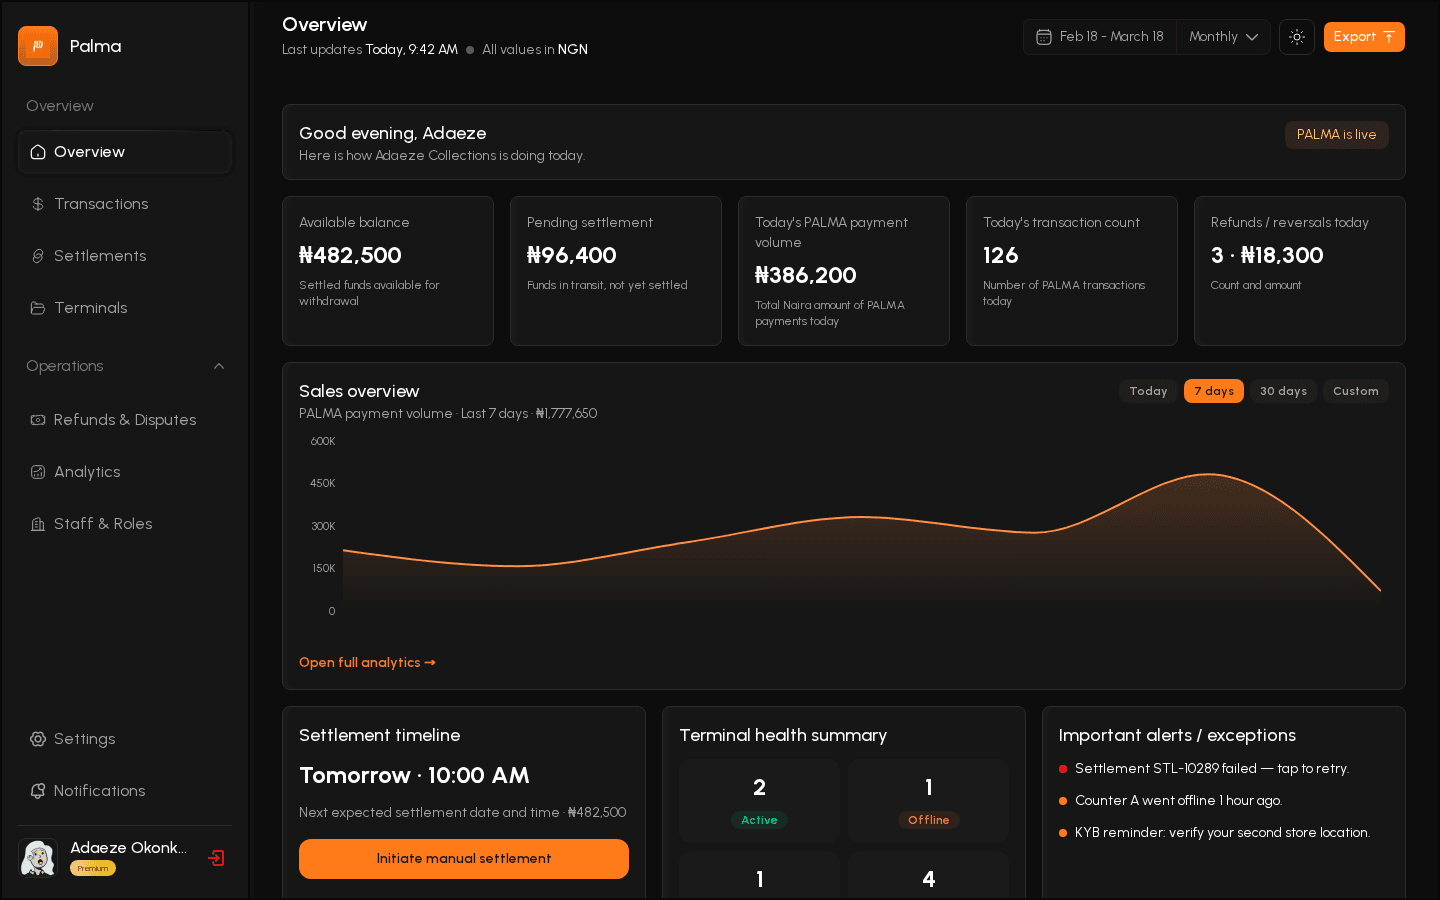The height and width of the screenshot is (900, 1440).
Task: Collapse the Operations section chevron
Action: (x=219, y=366)
